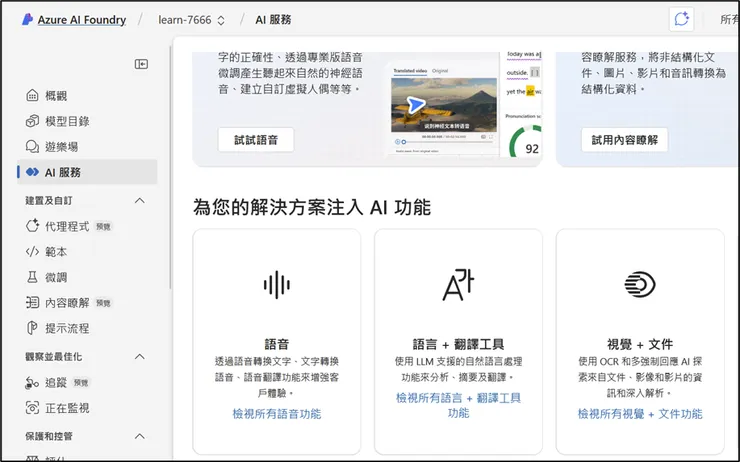Select the Translated video tab in preview
740x462 pixels.
410,71
